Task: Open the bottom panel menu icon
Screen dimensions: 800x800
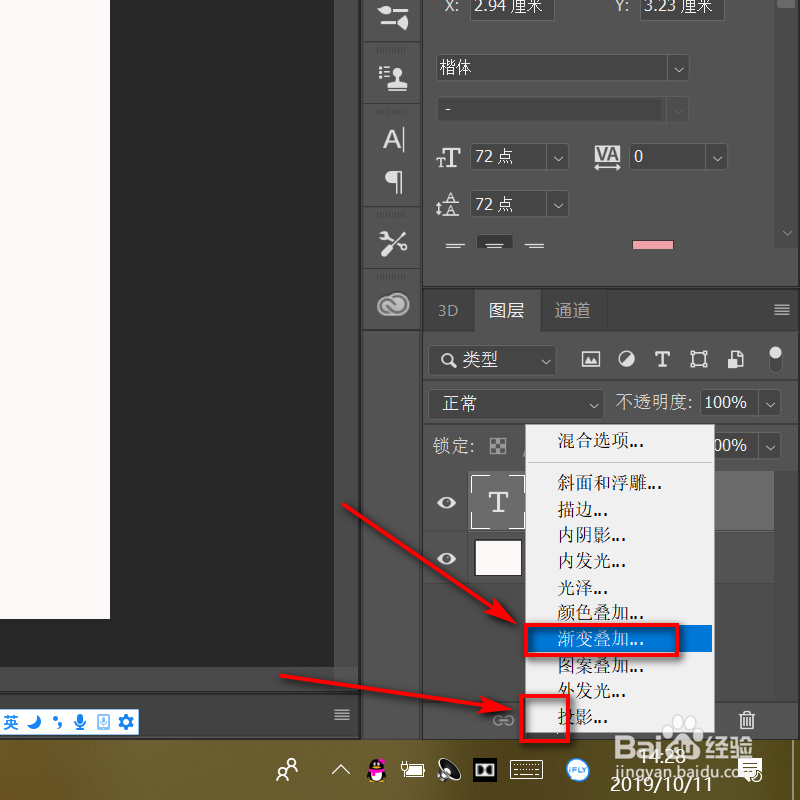Action: click(x=341, y=715)
